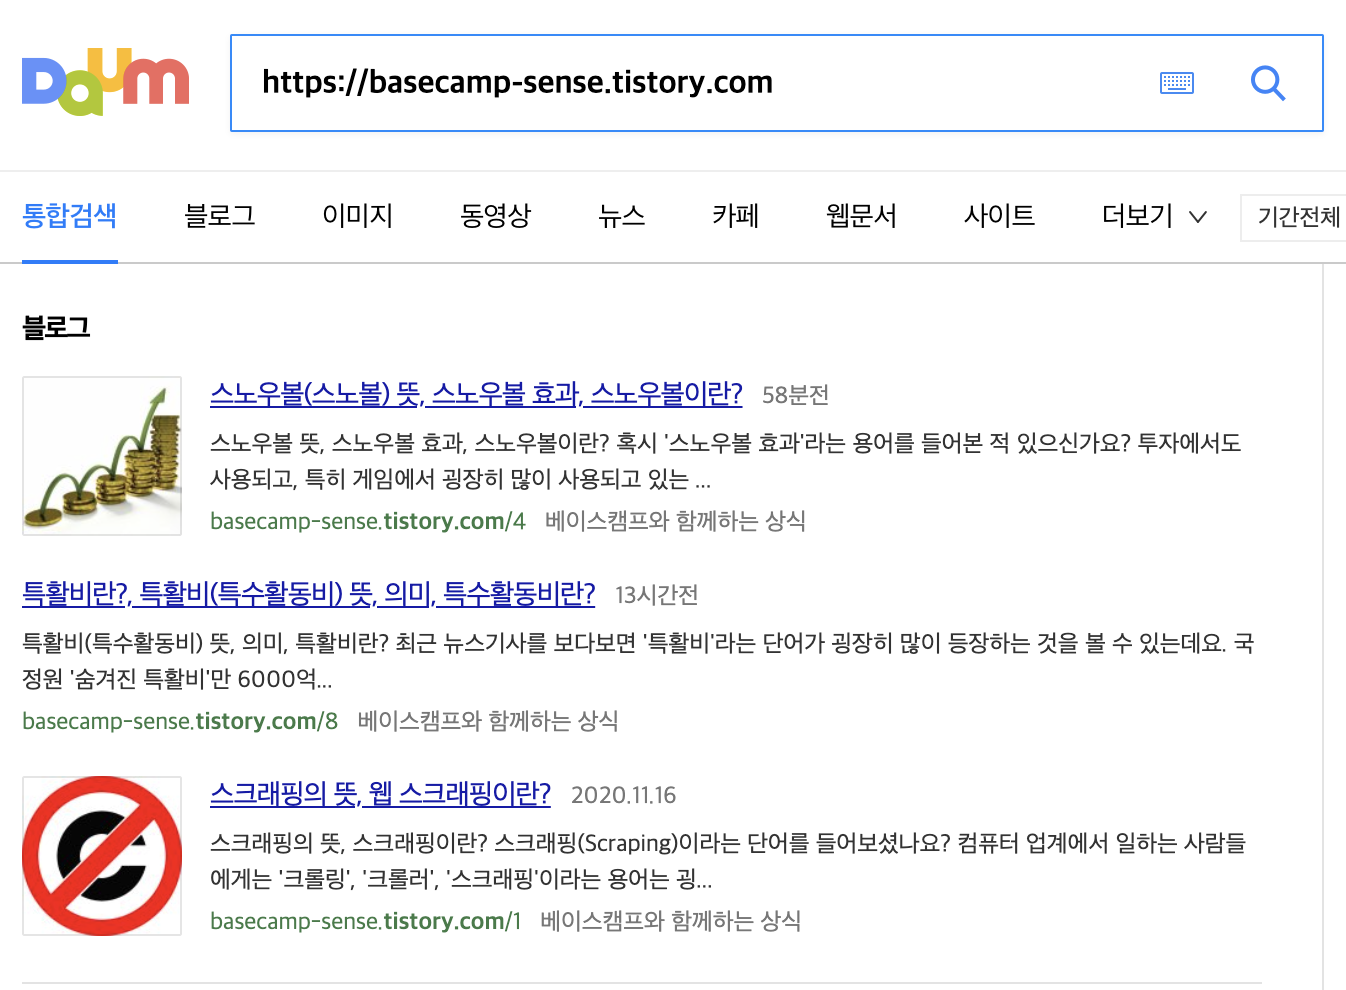Follow the basecamp-sense.tistory.com/8 URL
Screen dimensions: 1346x990
click(x=180, y=721)
